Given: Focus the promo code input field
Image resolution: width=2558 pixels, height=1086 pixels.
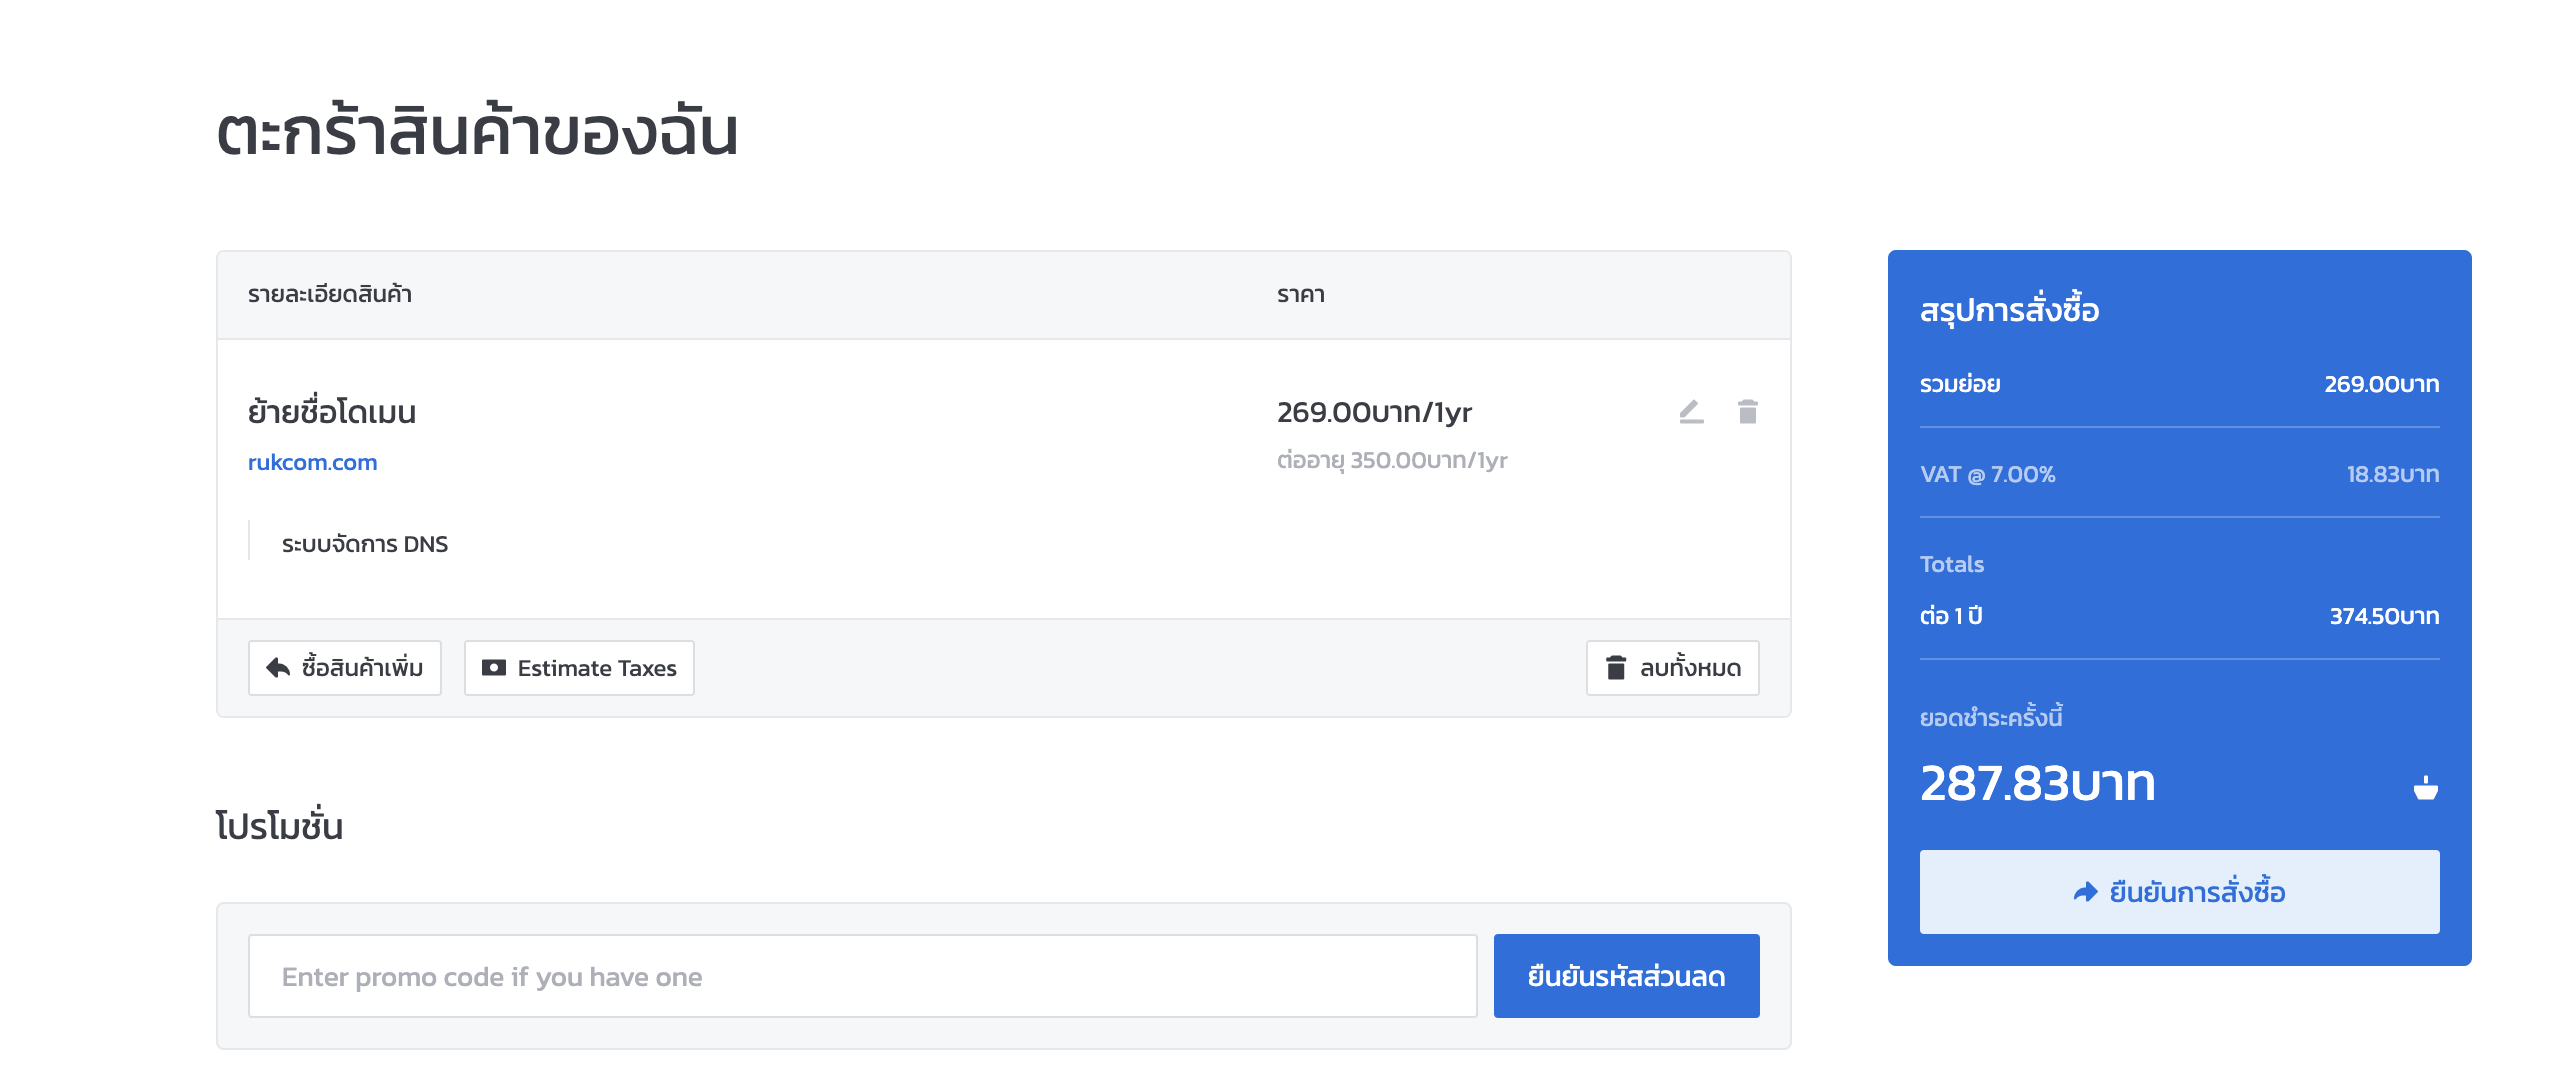Looking at the screenshot, I should pyautogui.click(x=862, y=976).
